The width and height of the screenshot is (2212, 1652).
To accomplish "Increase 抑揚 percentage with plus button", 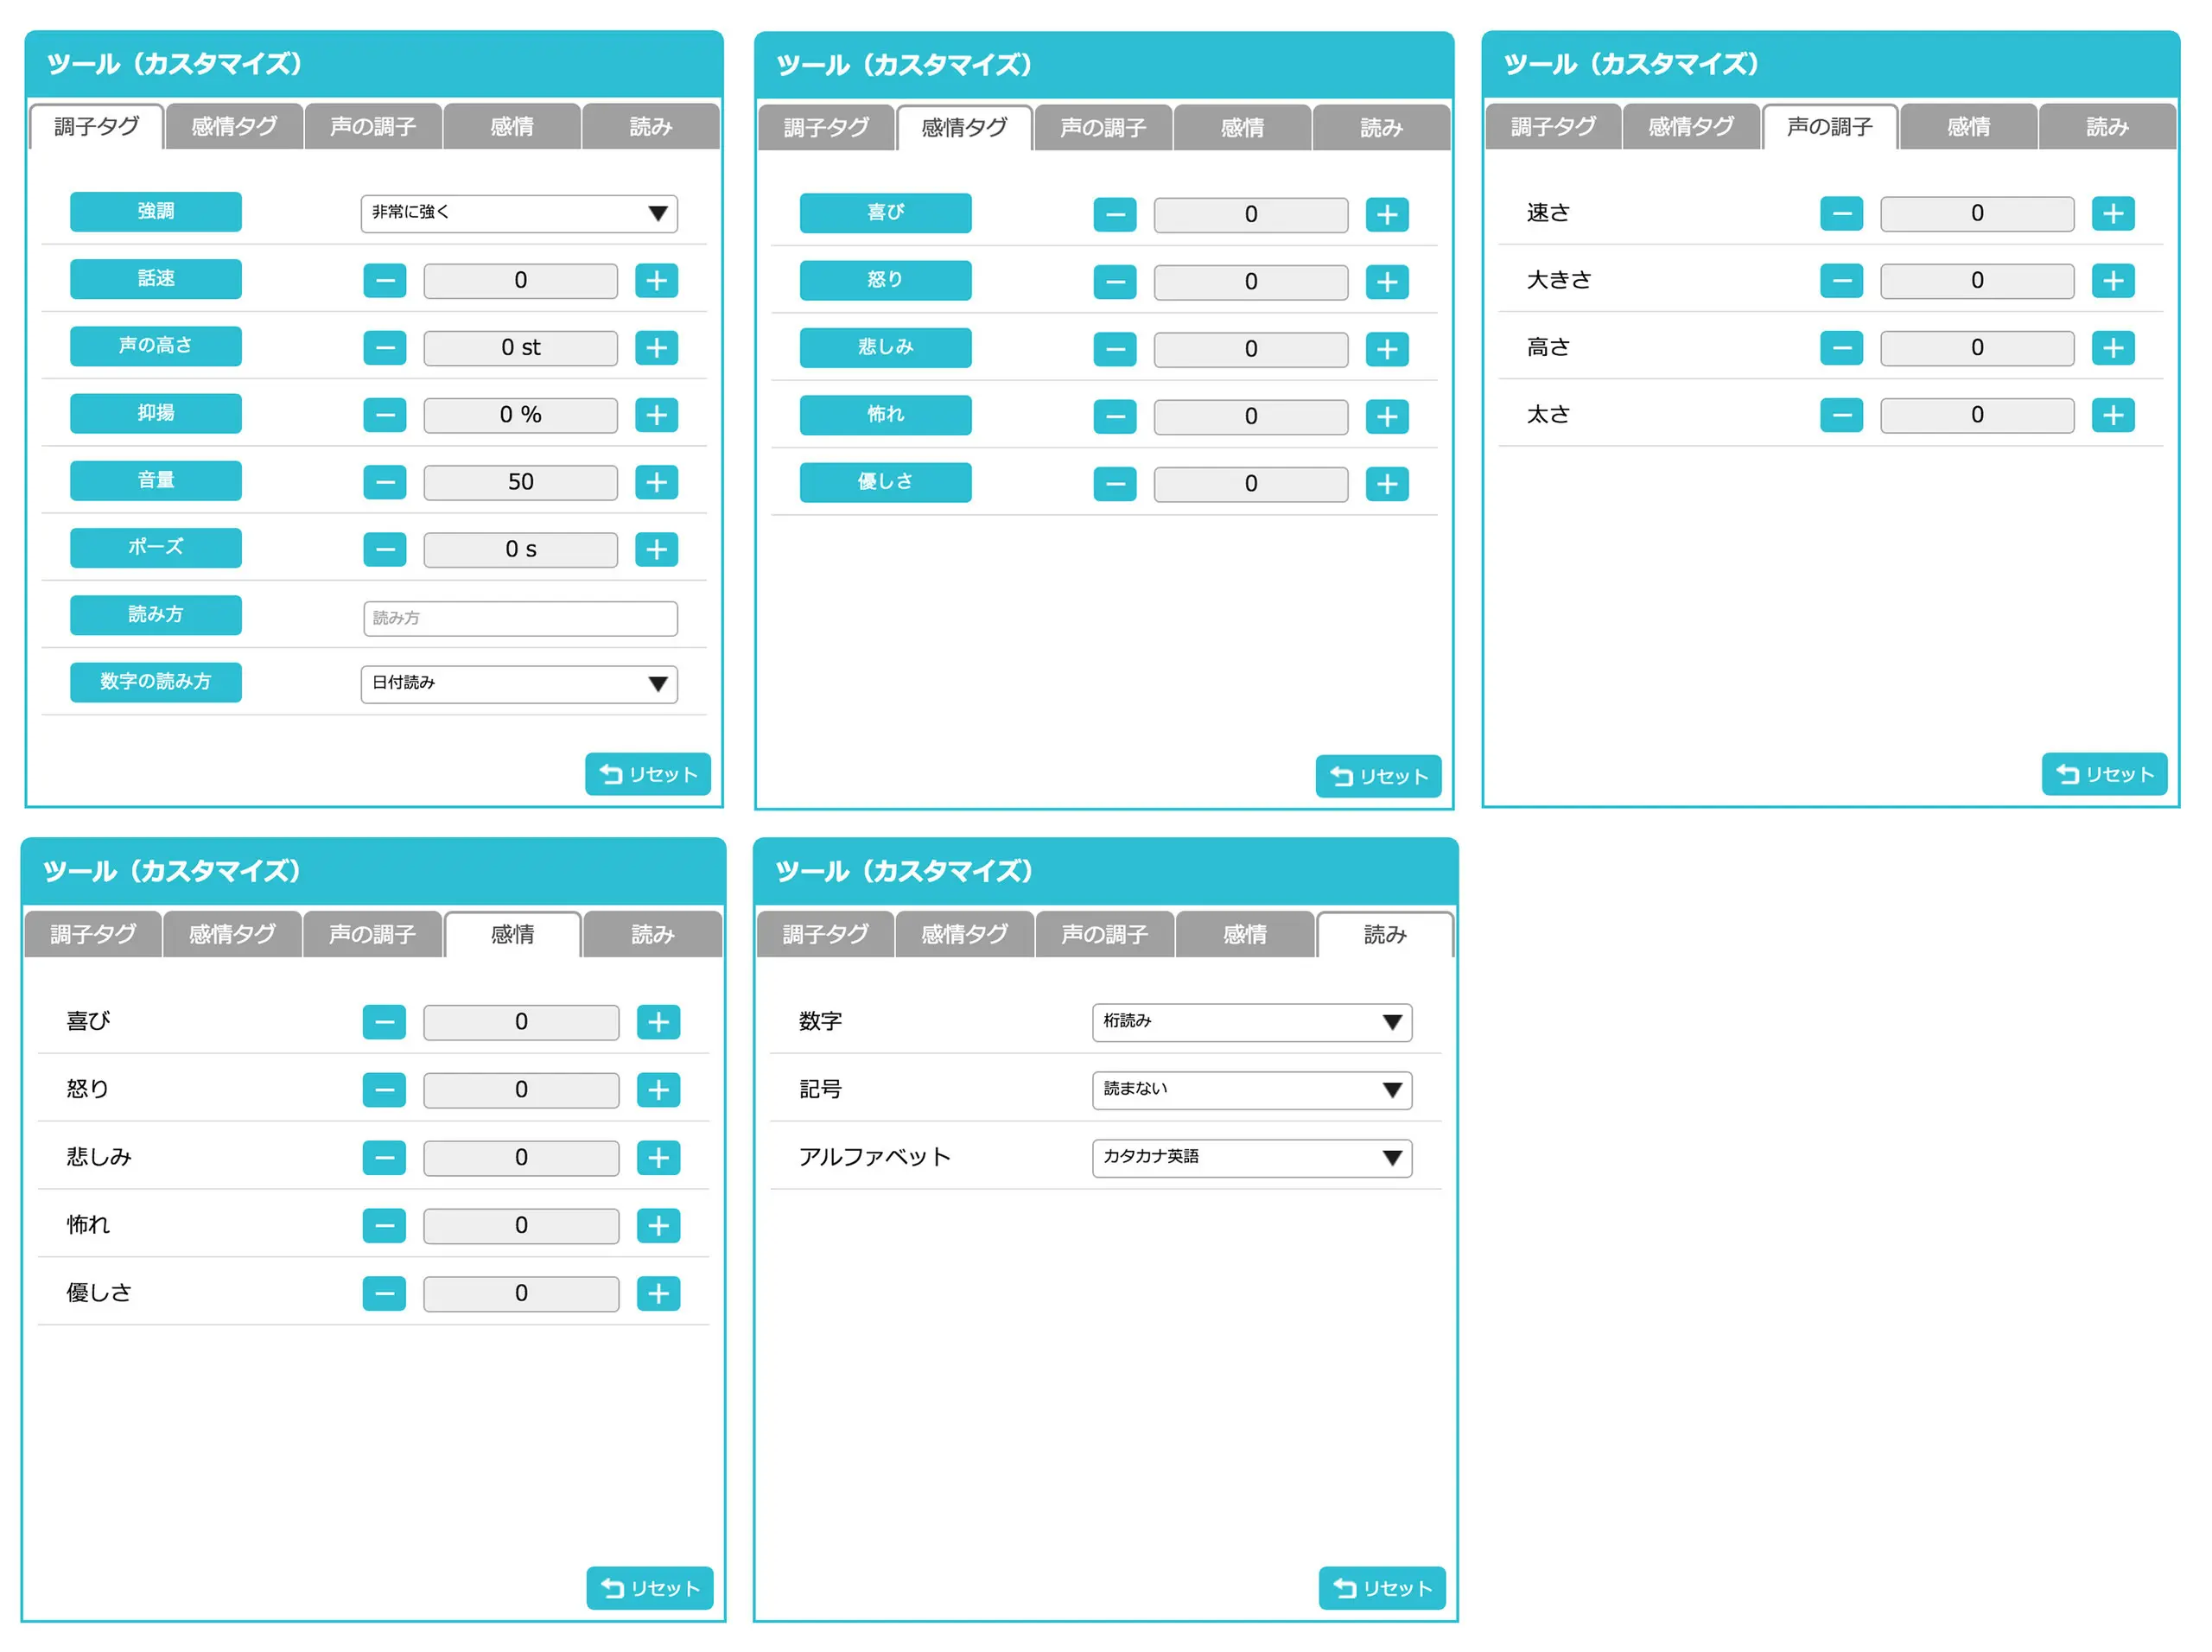I will click(x=656, y=415).
